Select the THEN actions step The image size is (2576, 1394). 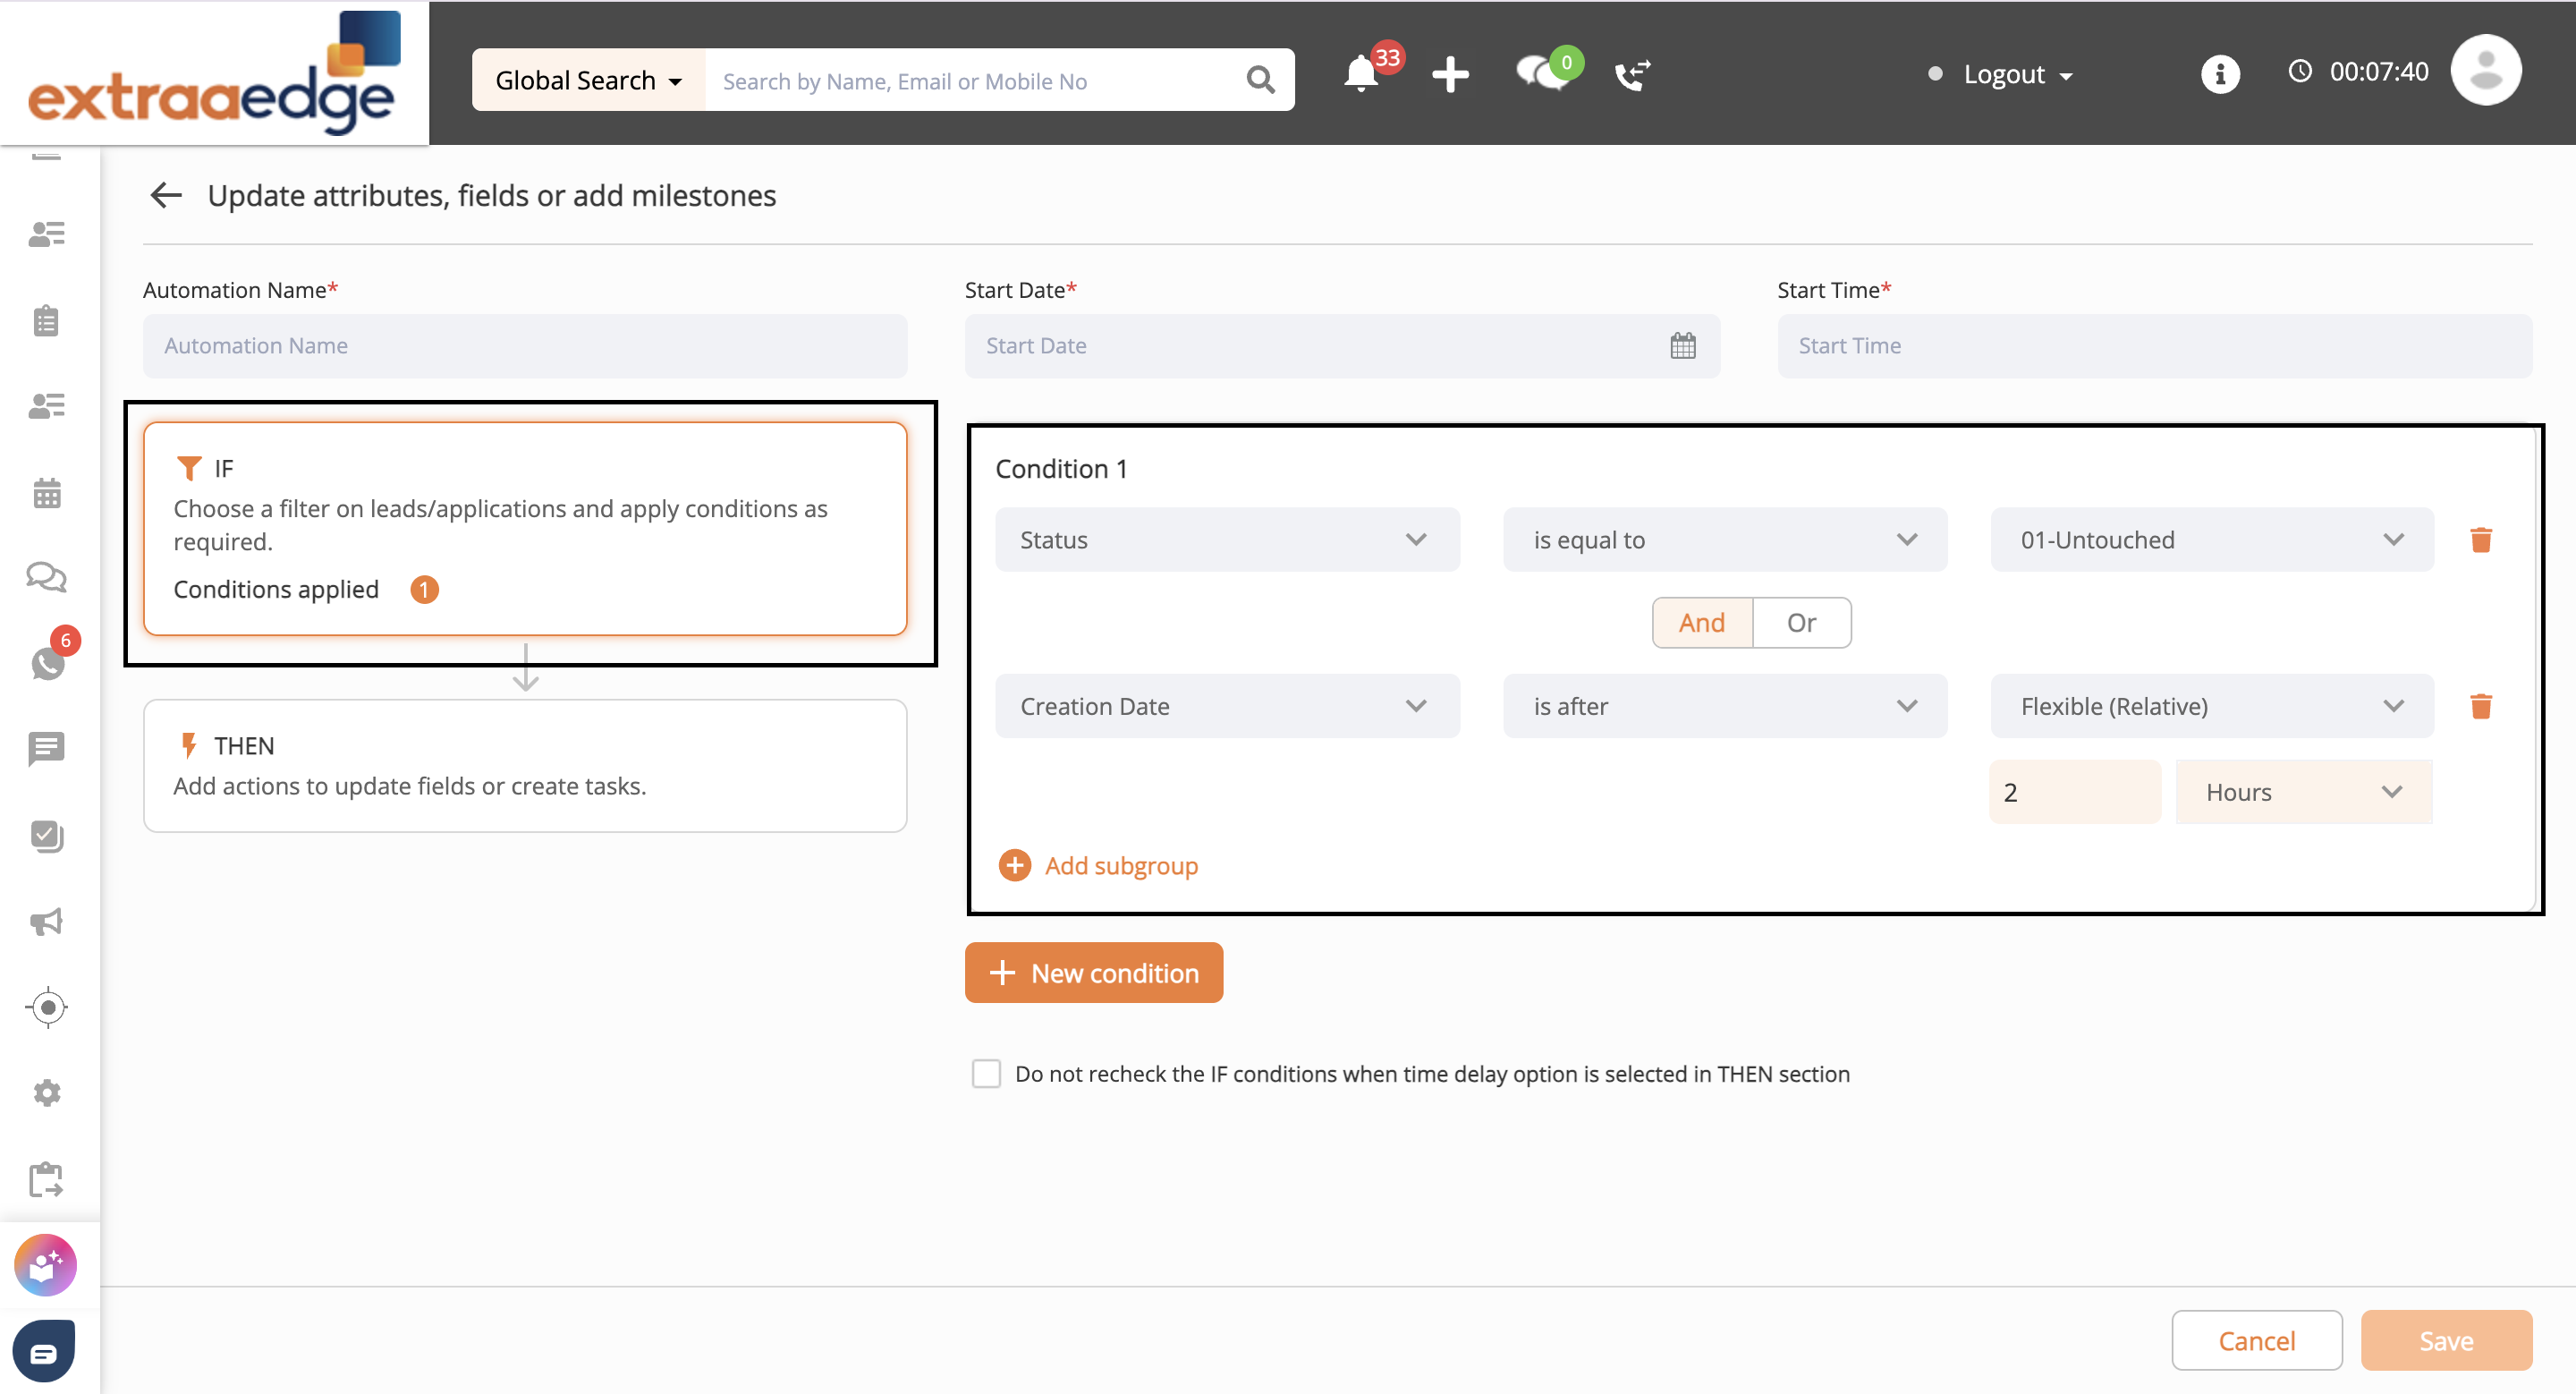pyautogui.click(x=525, y=765)
